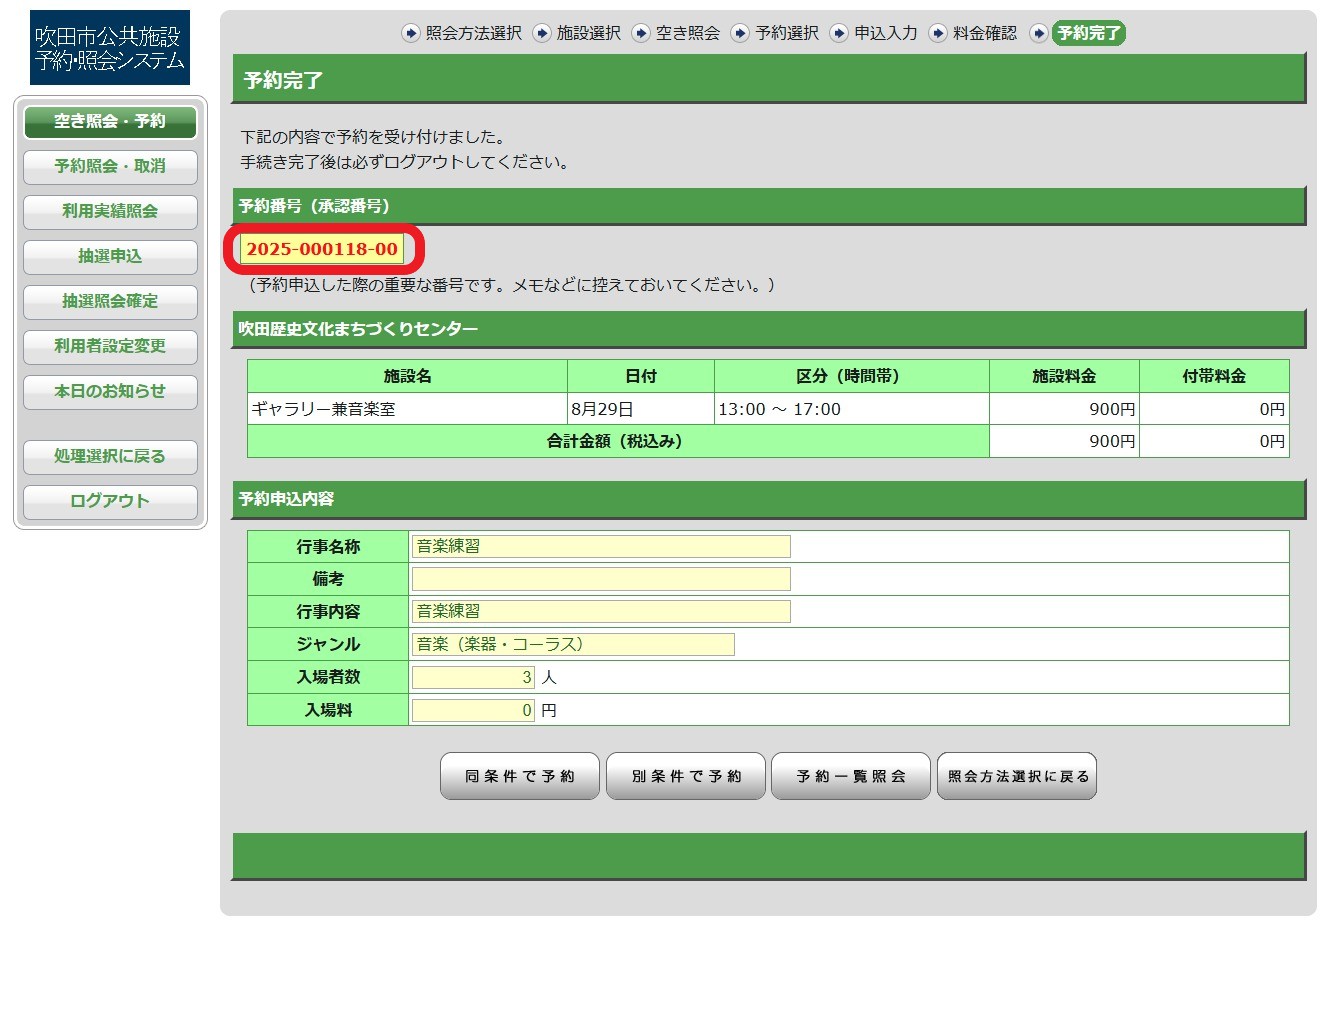The image size is (1327, 1016).
Task: Open 予約一覧照会 button
Action: pyautogui.click(x=851, y=777)
